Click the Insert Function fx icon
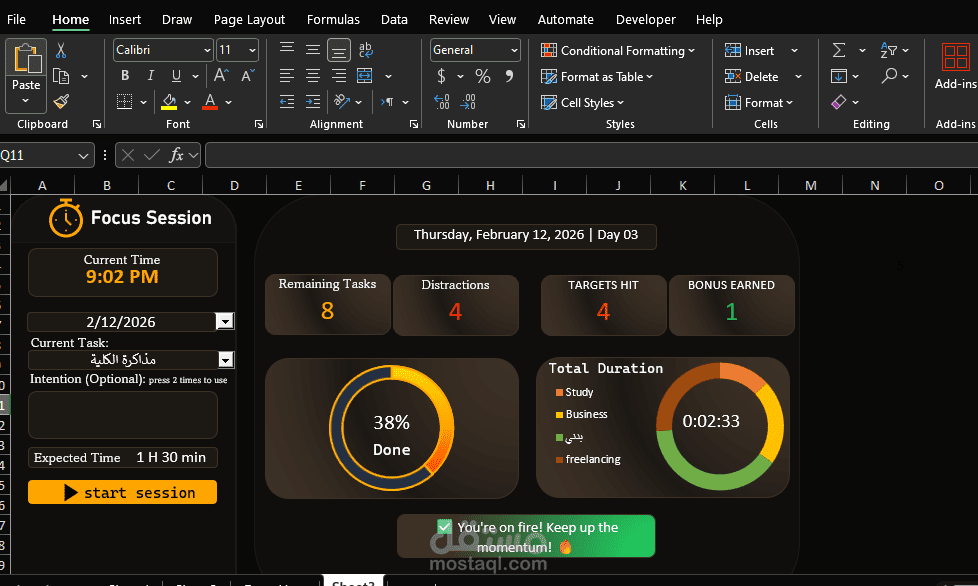The image size is (978, 586). click(x=176, y=155)
